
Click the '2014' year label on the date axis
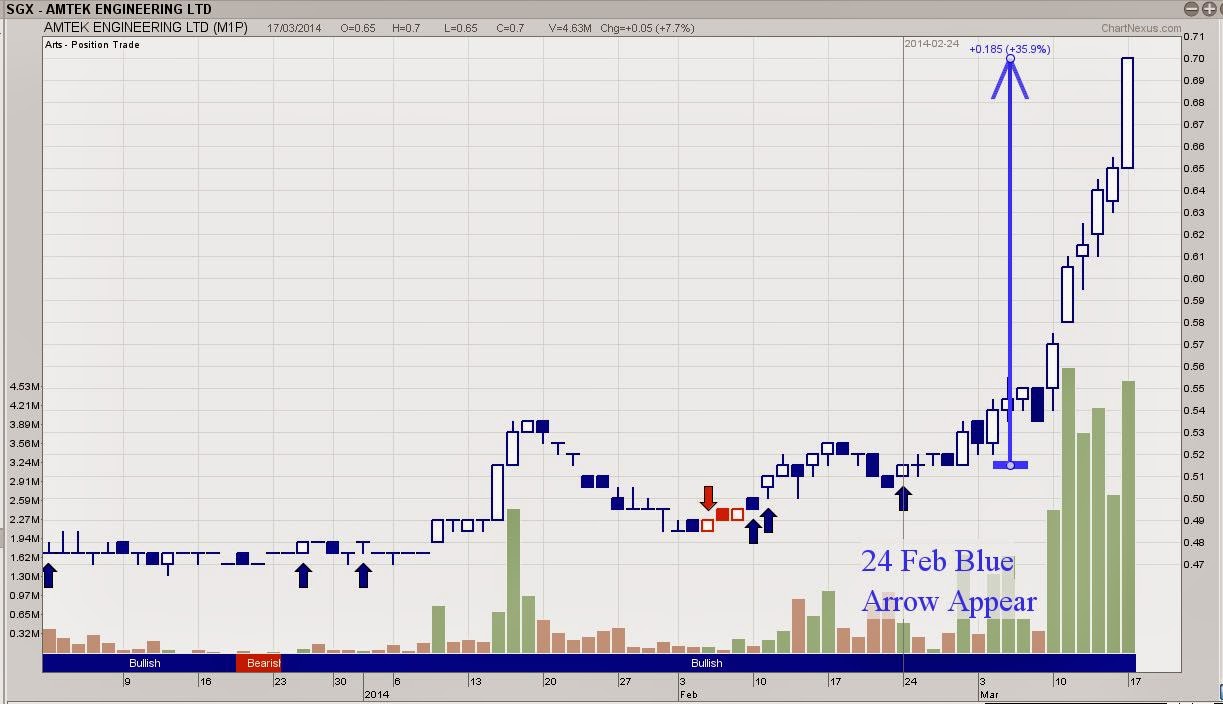pos(376,693)
